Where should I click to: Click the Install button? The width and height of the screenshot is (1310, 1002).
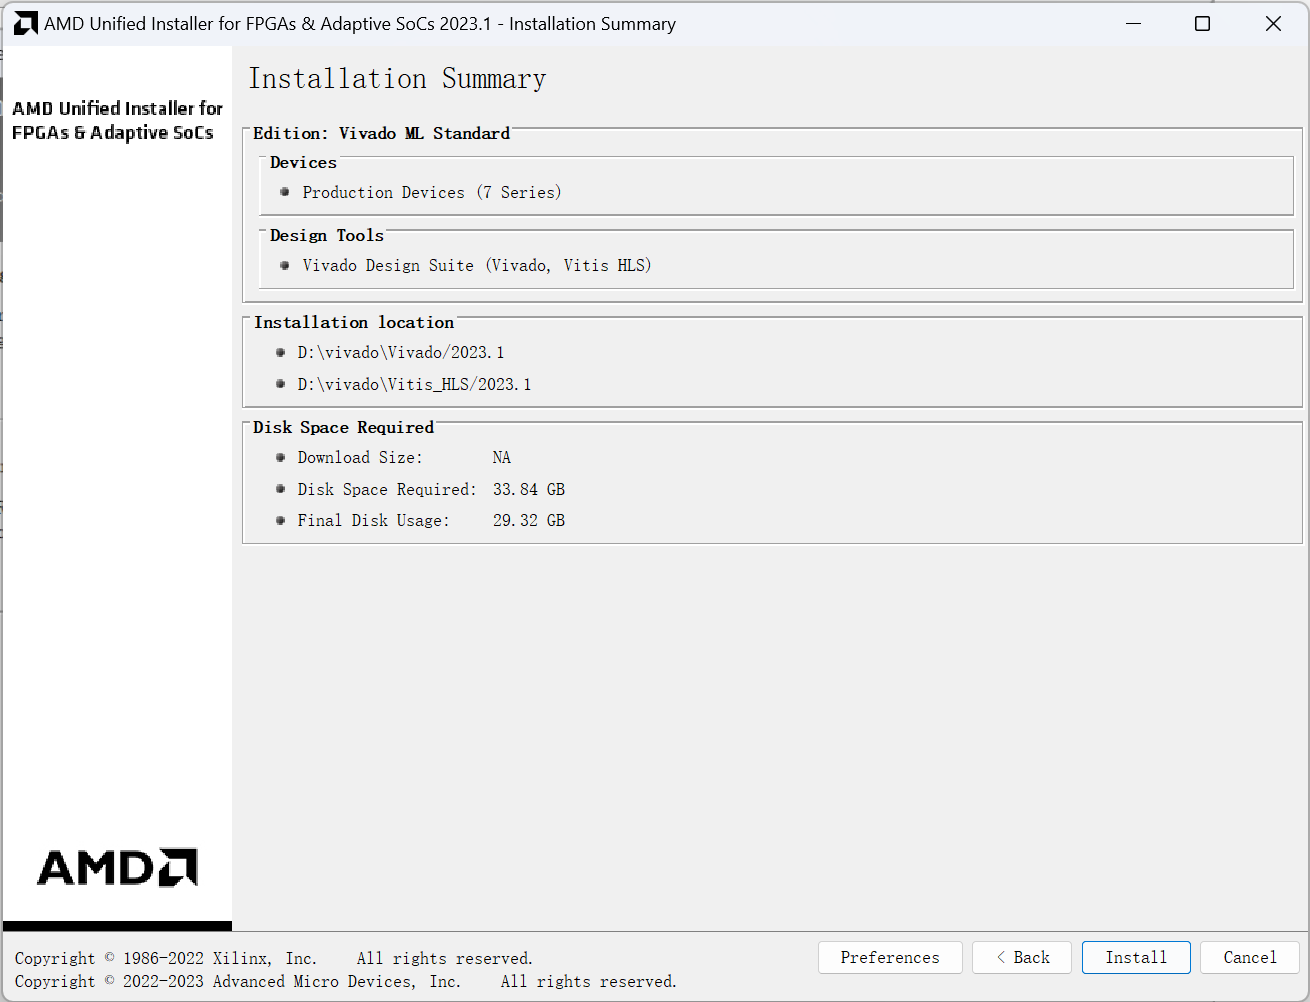1135,957
